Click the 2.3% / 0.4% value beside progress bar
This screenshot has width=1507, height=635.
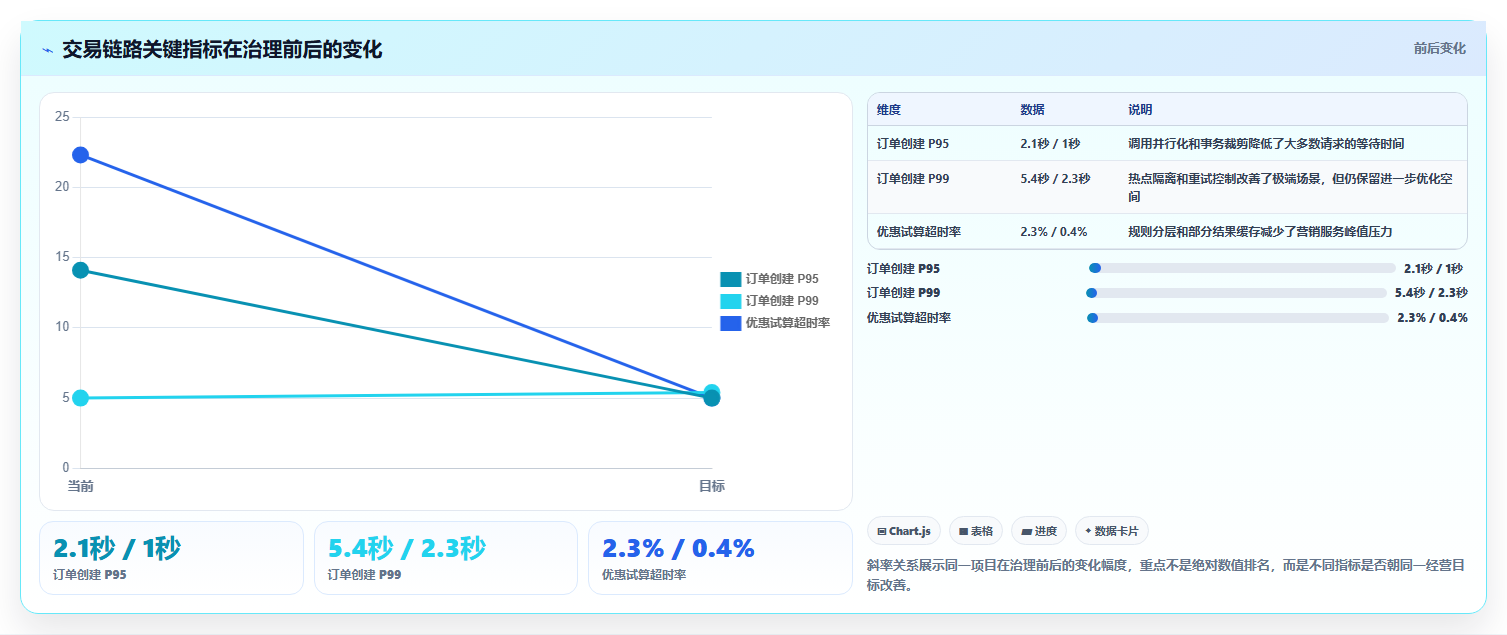pos(1432,318)
